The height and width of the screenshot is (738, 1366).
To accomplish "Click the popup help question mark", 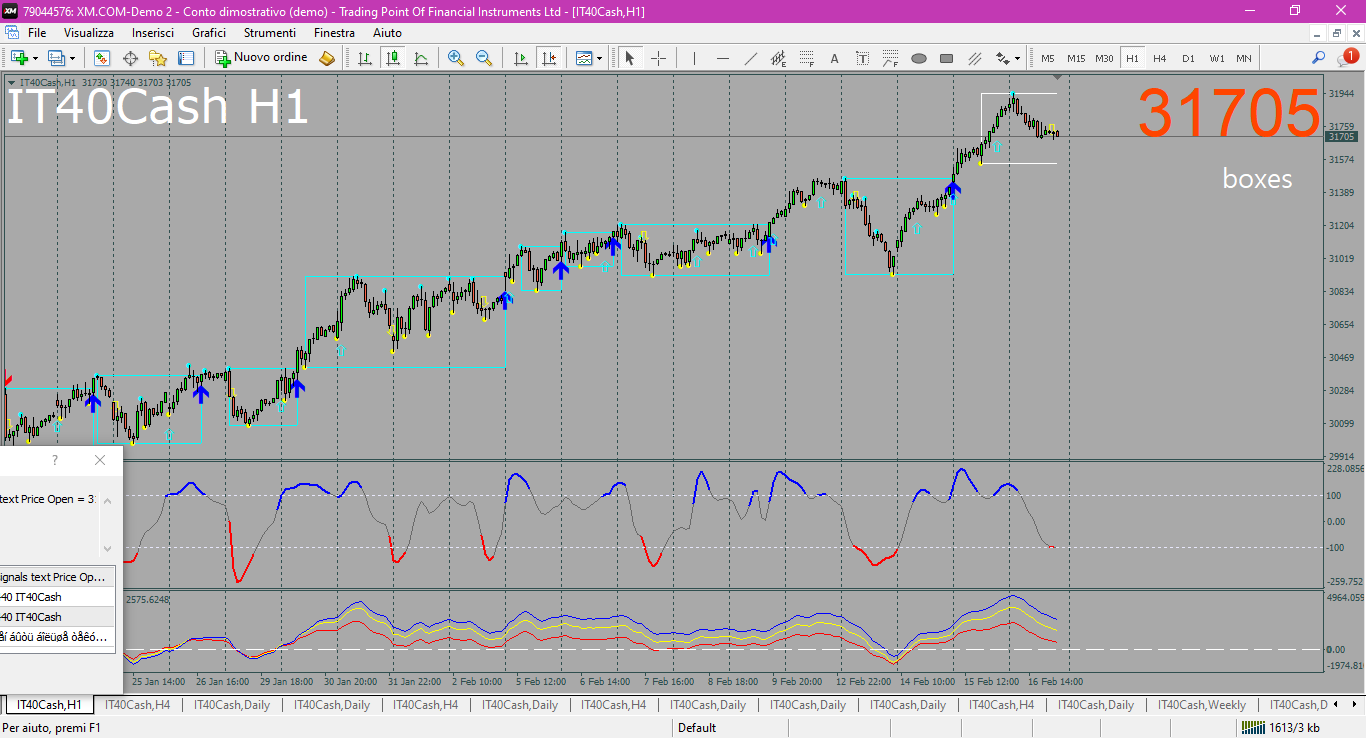I will tap(55, 460).
